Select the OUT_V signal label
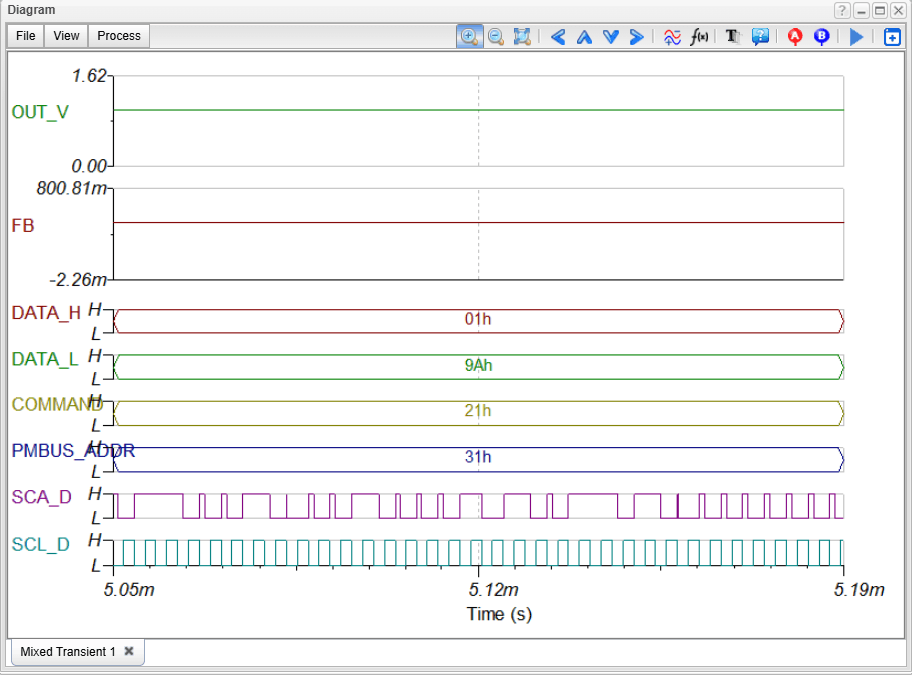This screenshot has width=912, height=675. [x=40, y=112]
